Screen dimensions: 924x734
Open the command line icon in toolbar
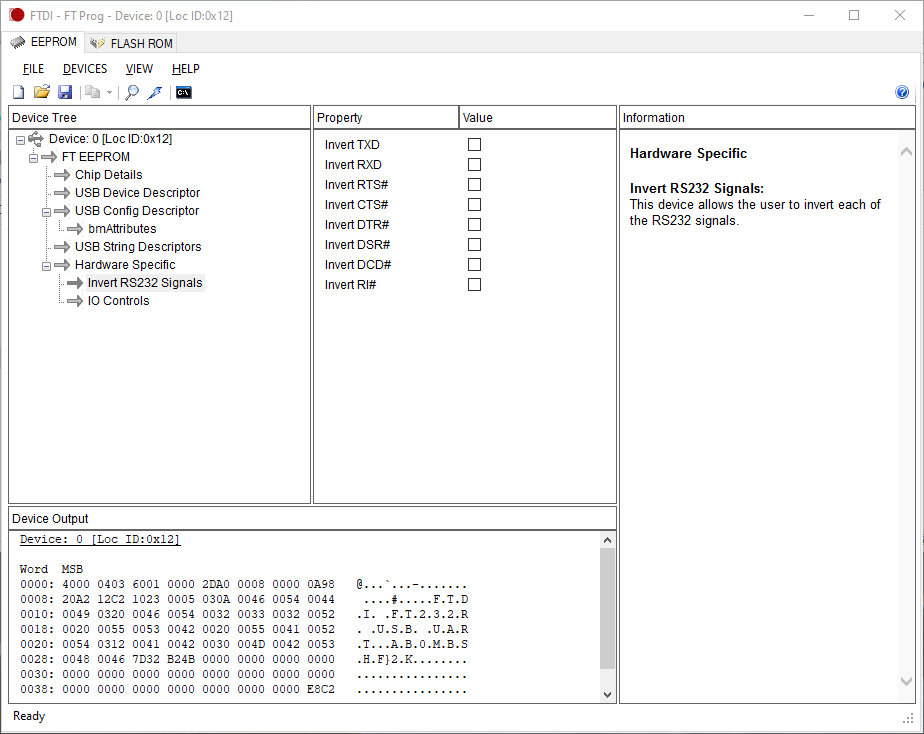(x=184, y=92)
